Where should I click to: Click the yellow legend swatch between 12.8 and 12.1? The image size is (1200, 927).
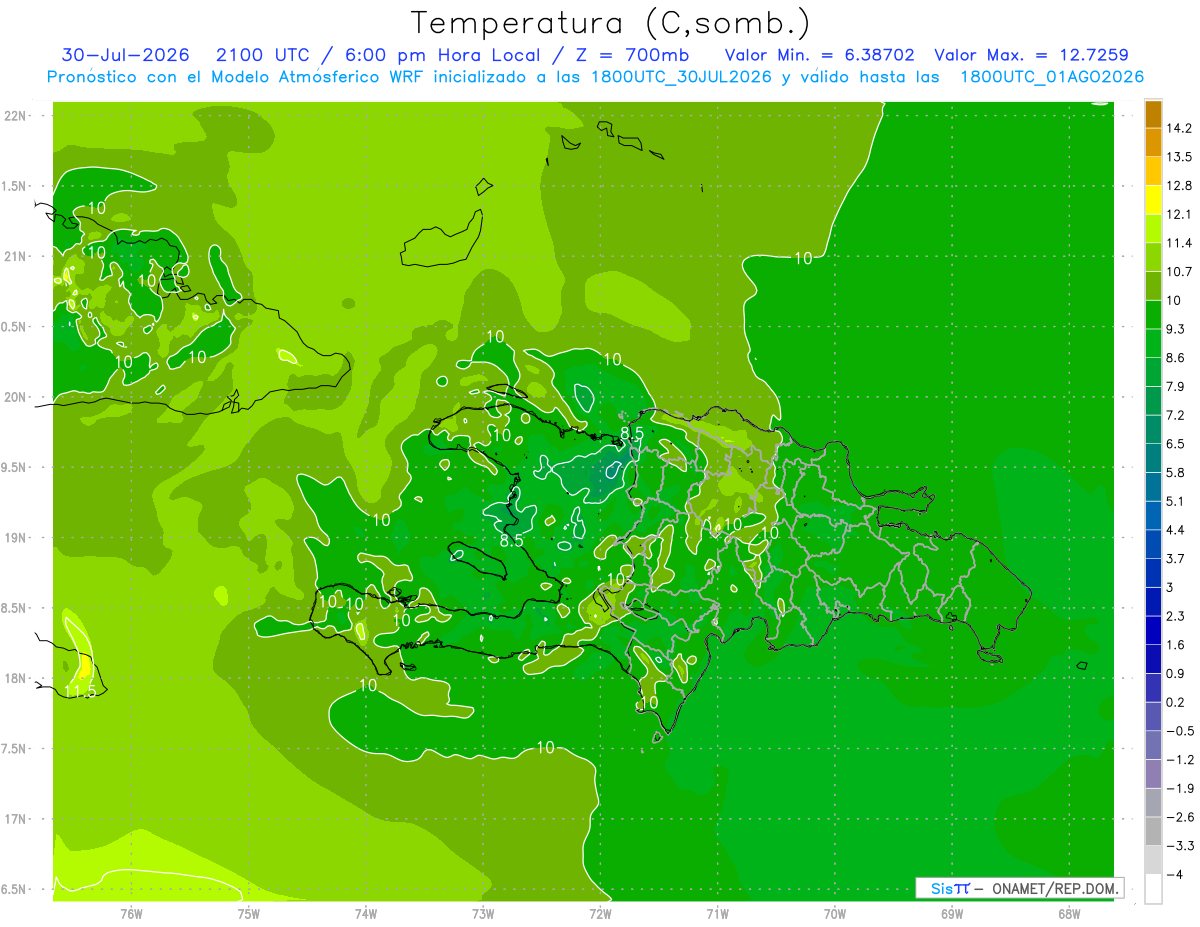point(1153,200)
